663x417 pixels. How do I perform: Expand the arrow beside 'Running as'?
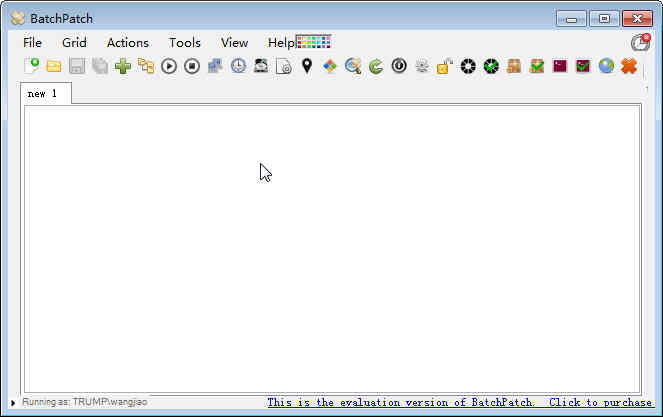pos(13,403)
